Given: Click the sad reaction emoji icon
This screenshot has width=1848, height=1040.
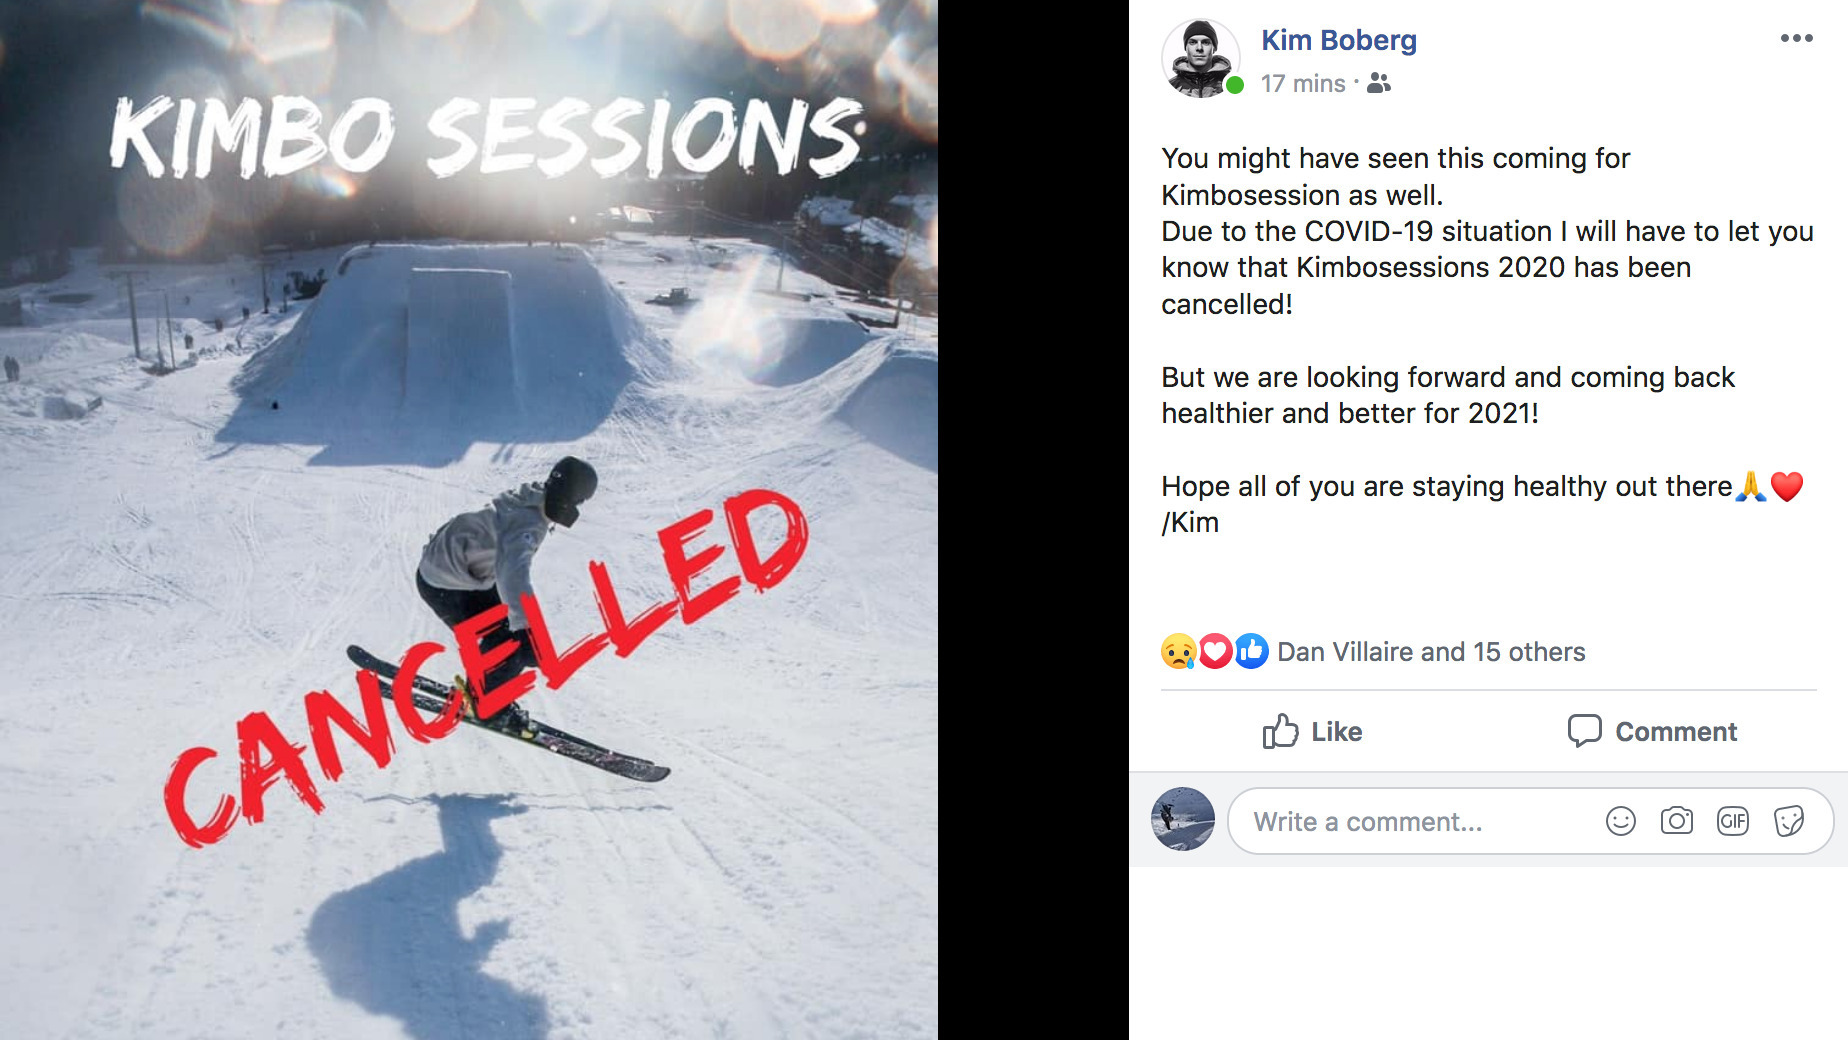Looking at the screenshot, I should coord(1178,652).
